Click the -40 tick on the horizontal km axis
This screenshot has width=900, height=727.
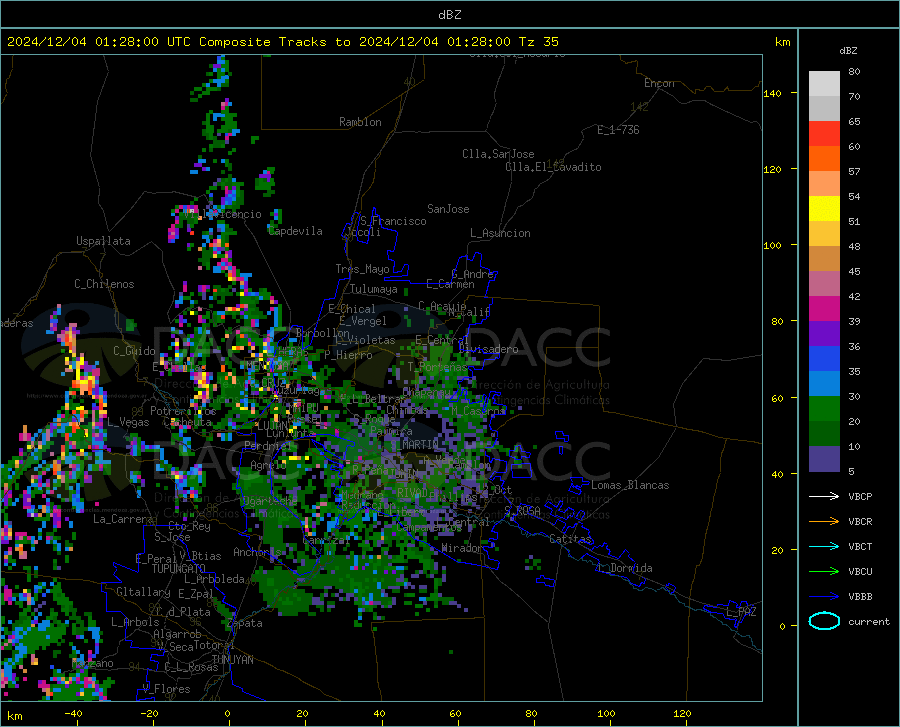click(73, 713)
